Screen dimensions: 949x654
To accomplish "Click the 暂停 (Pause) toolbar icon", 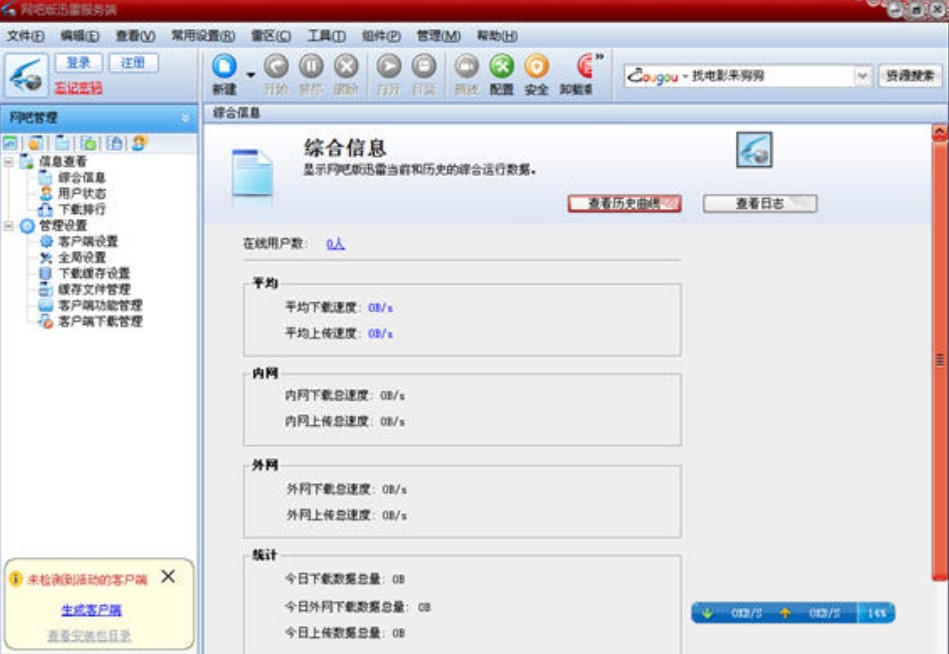I will pyautogui.click(x=311, y=68).
